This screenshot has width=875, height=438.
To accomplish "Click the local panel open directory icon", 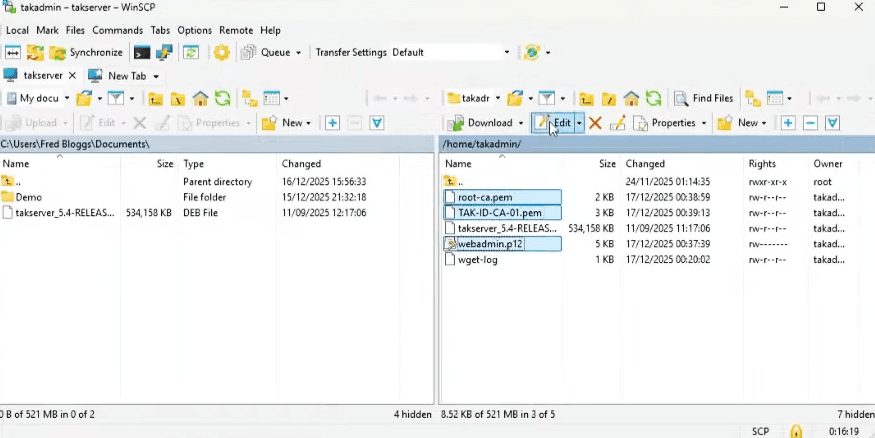I will 84,99.
